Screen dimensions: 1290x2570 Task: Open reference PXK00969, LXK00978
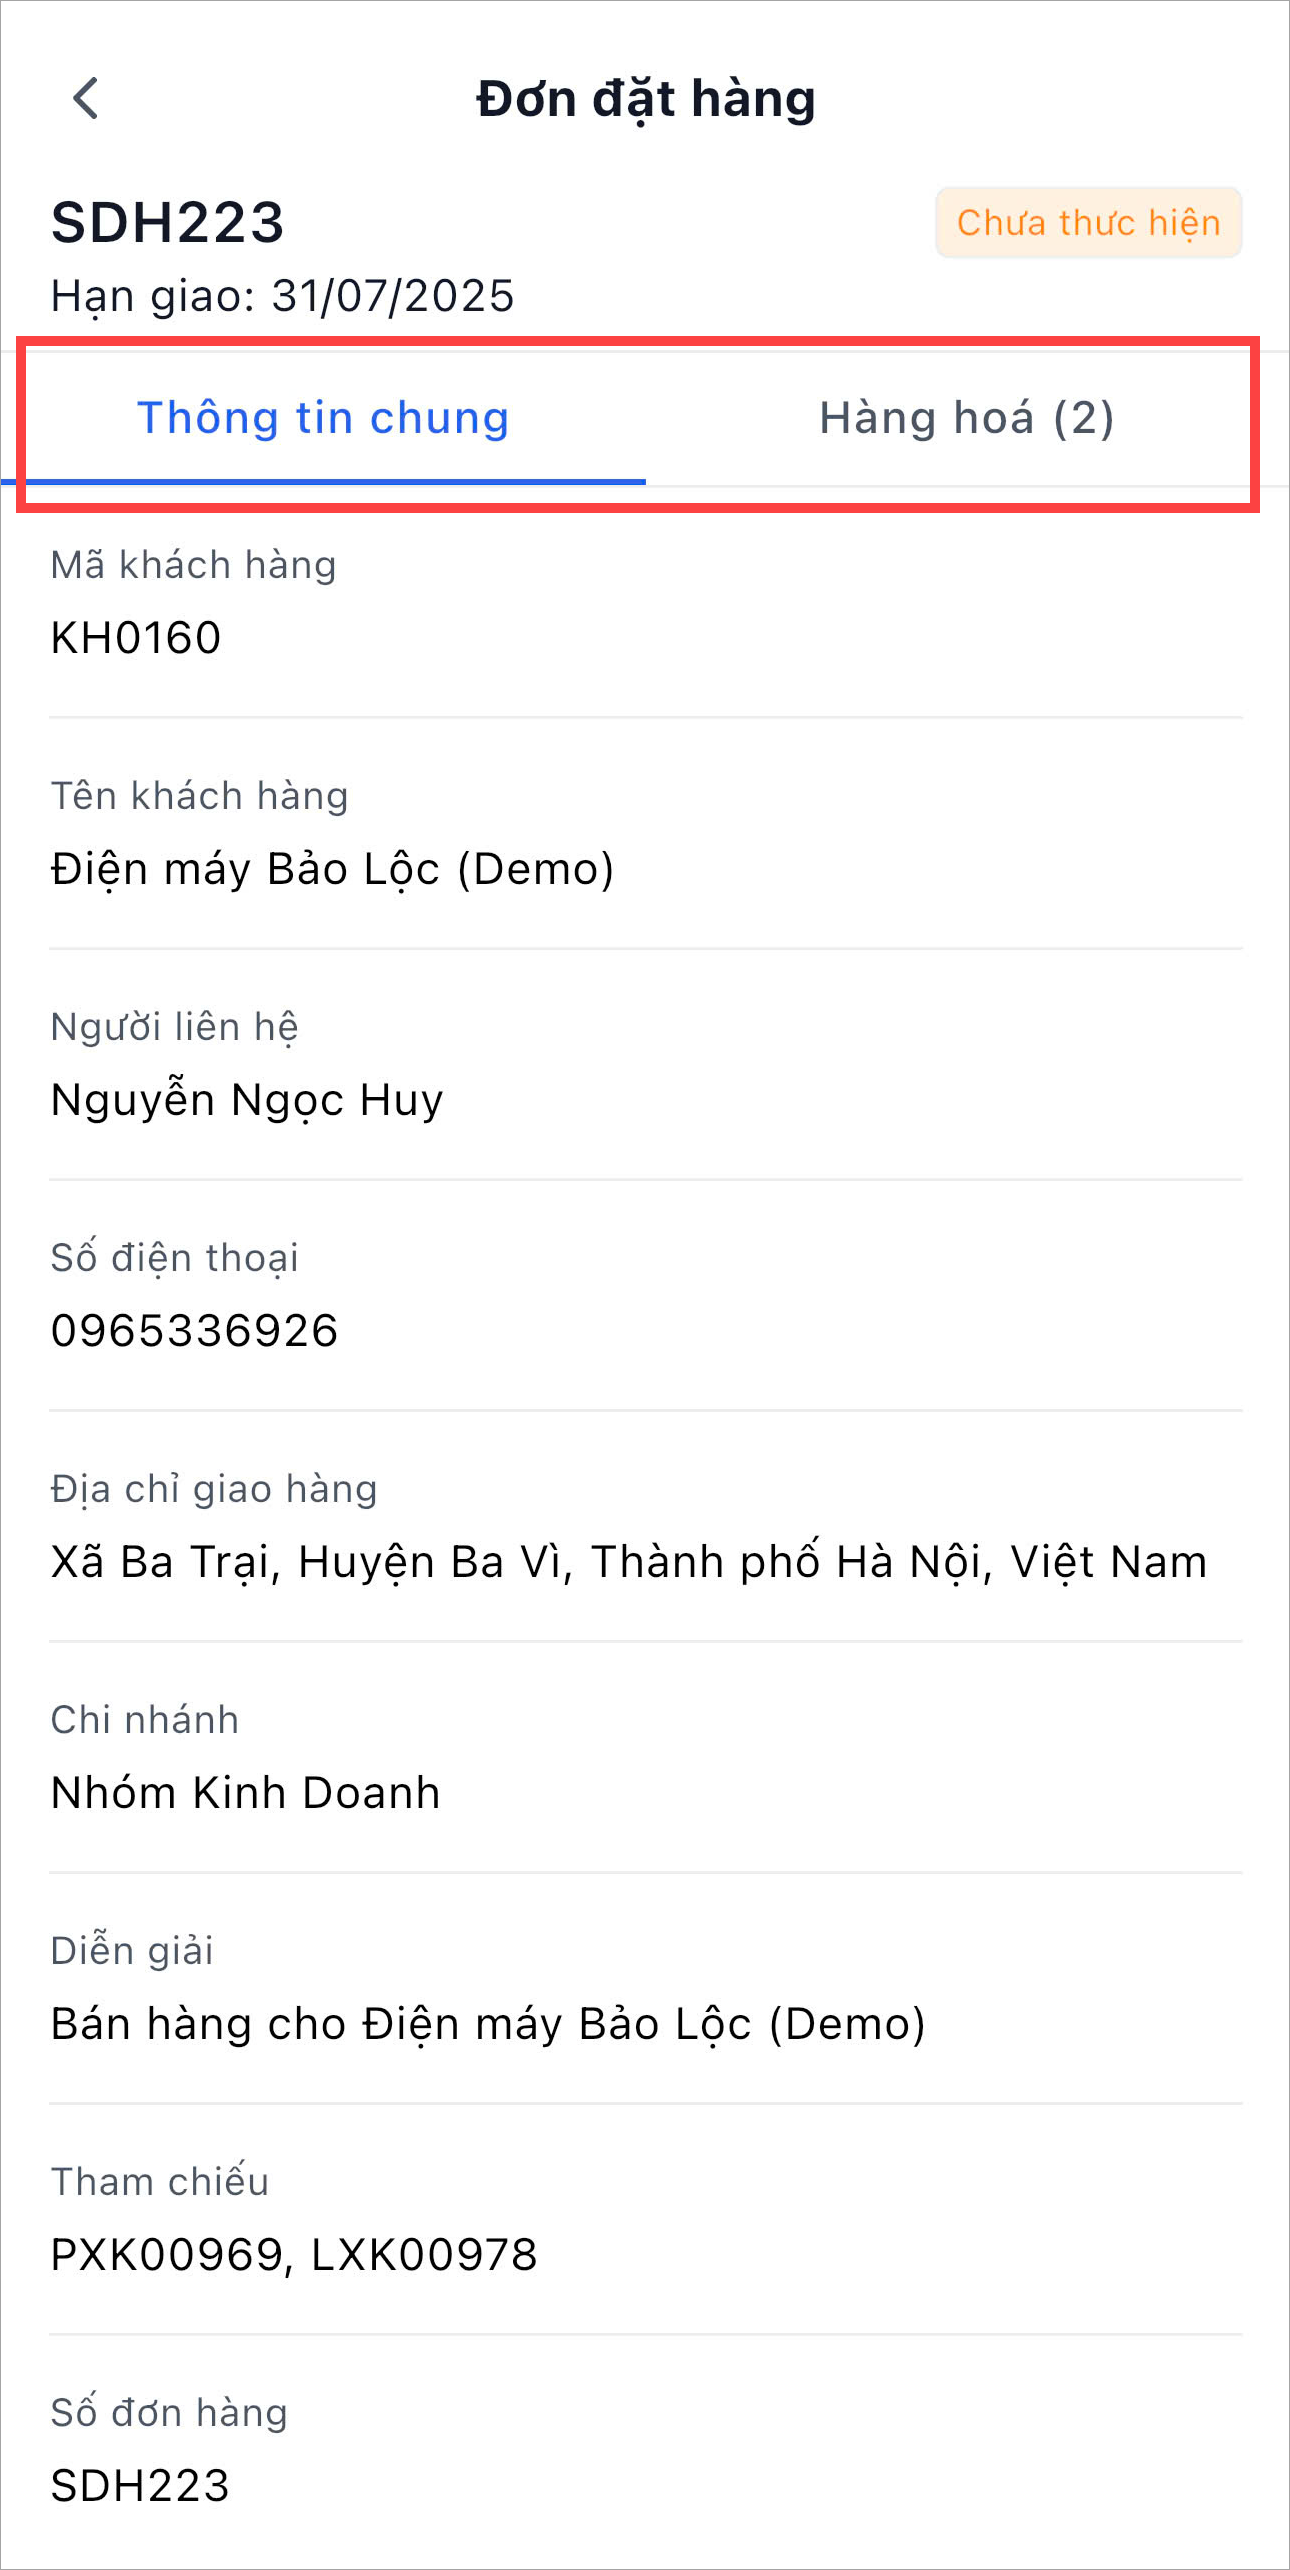tap(294, 2255)
